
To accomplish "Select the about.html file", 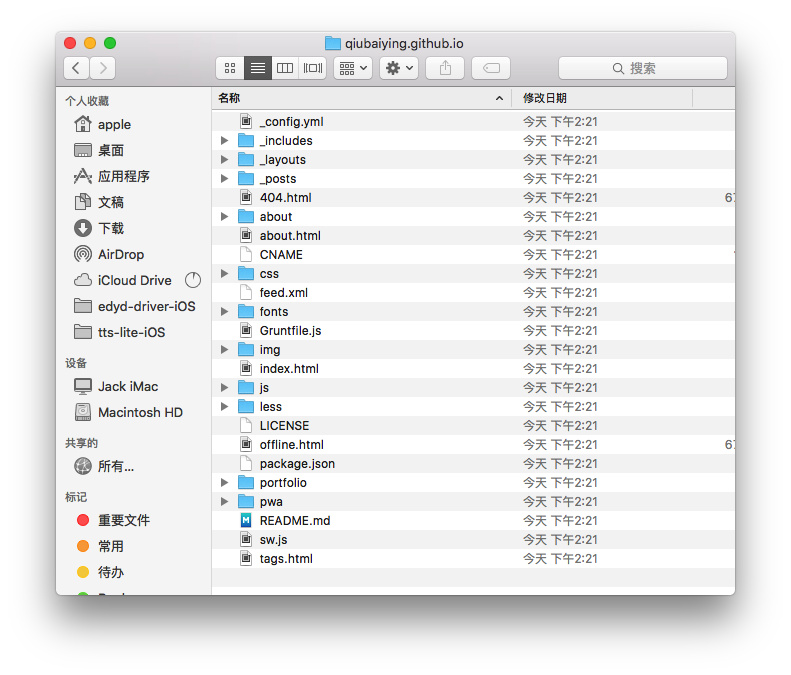I will [x=473, y=236].
